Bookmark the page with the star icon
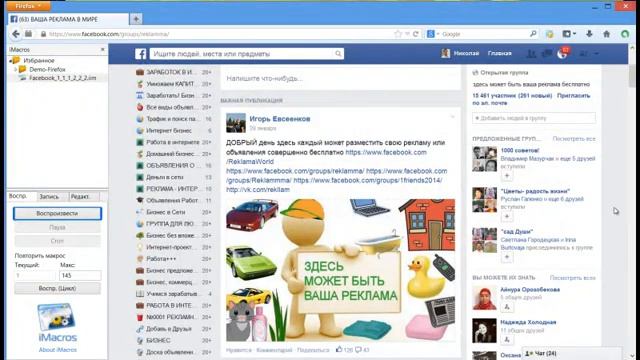The height and width of the screenshot is (360, 640). [398, 34]
